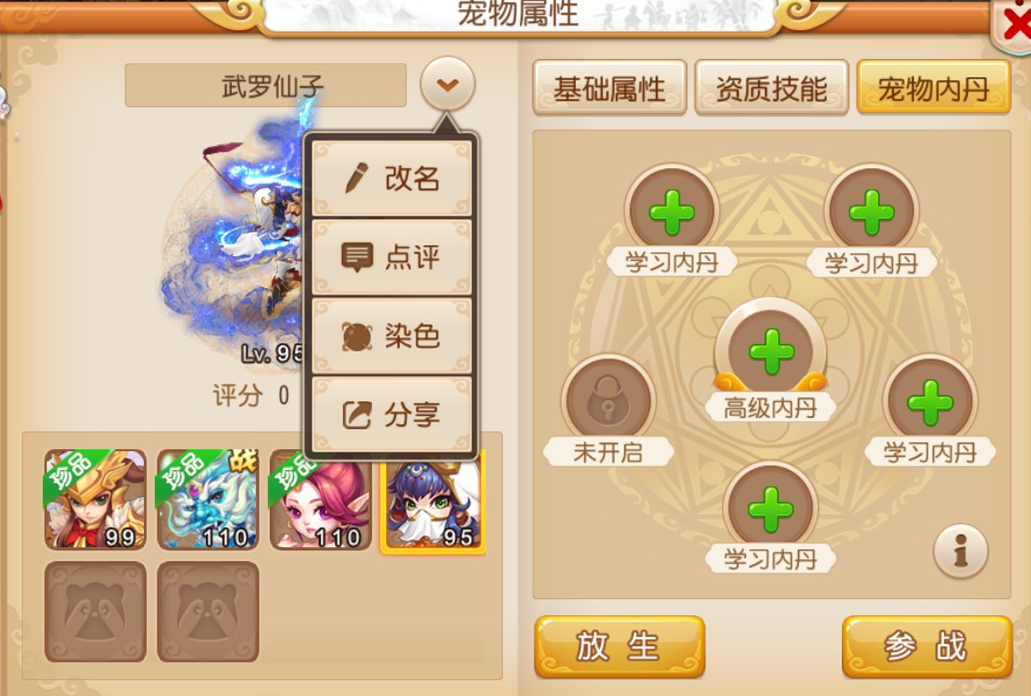Select 染色 dye option

(392, 336)
